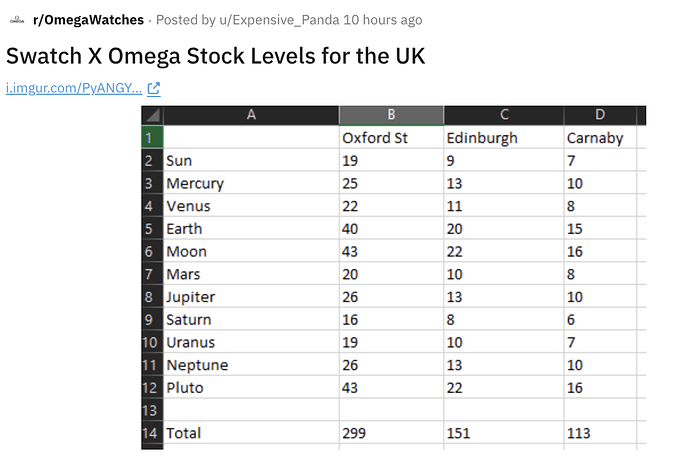Screen dimensions: 690x460
Task: Select row 14 header
Action: tap(152, 433)
